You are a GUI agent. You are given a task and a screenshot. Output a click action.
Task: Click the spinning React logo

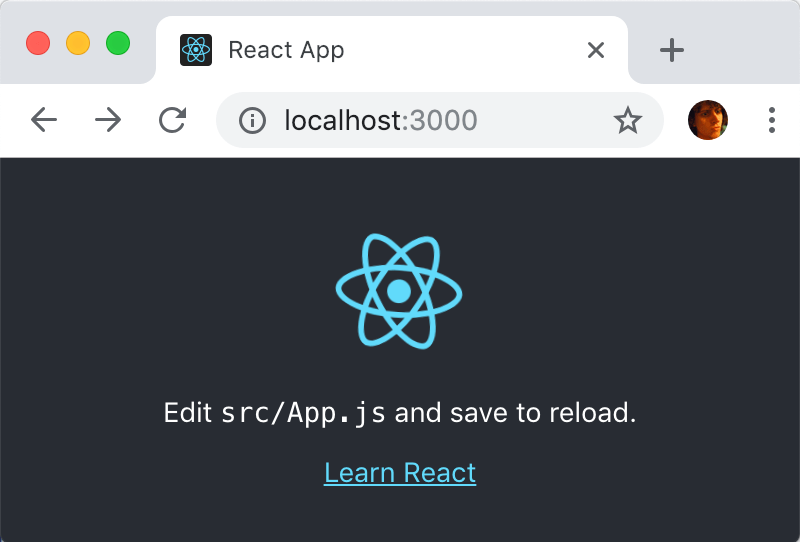click(399, 291)
